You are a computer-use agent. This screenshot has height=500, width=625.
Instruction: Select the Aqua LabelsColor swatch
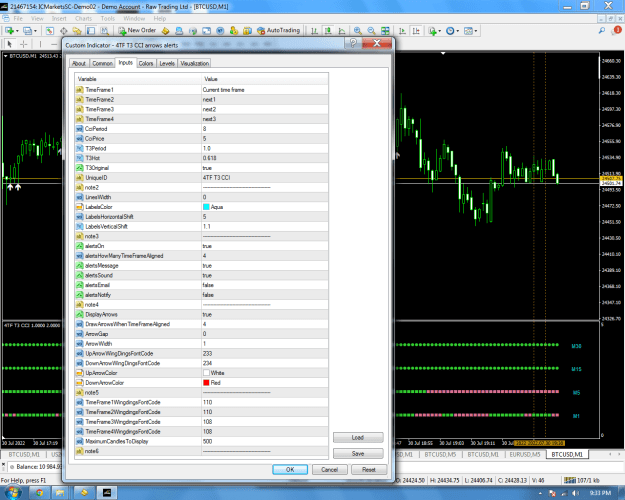coord(206,207)
